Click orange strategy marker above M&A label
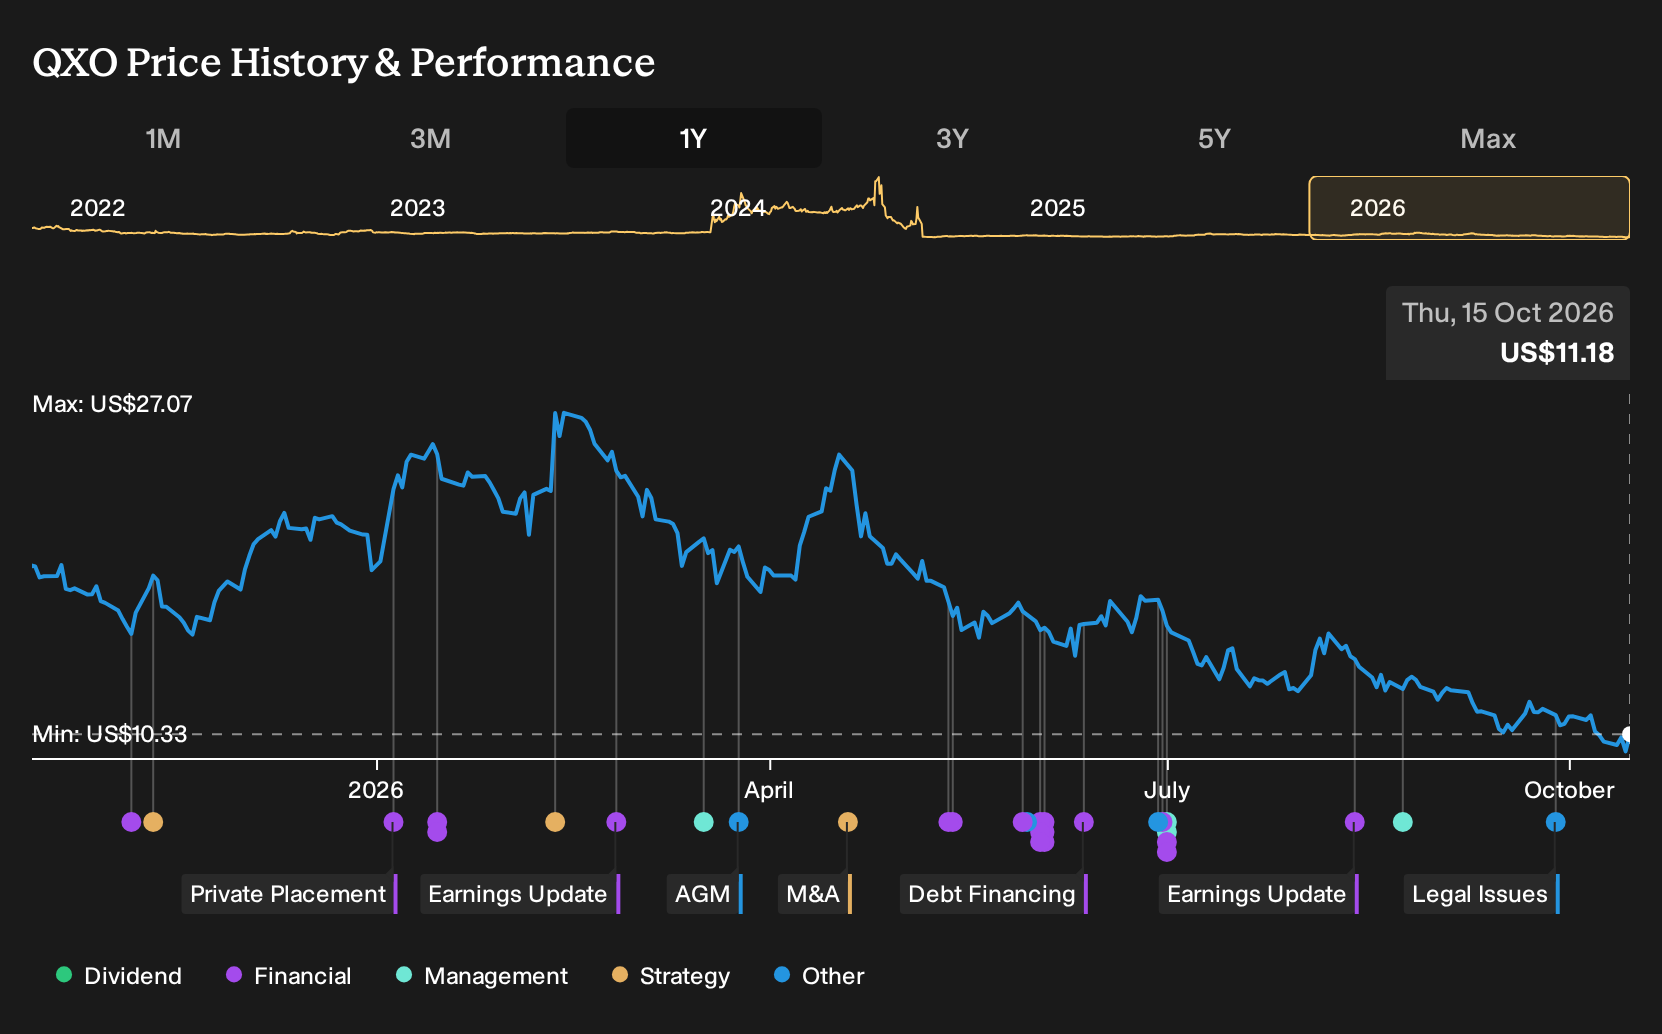The height and width of the screenshot is (1034, 1662). pos(847,822)
